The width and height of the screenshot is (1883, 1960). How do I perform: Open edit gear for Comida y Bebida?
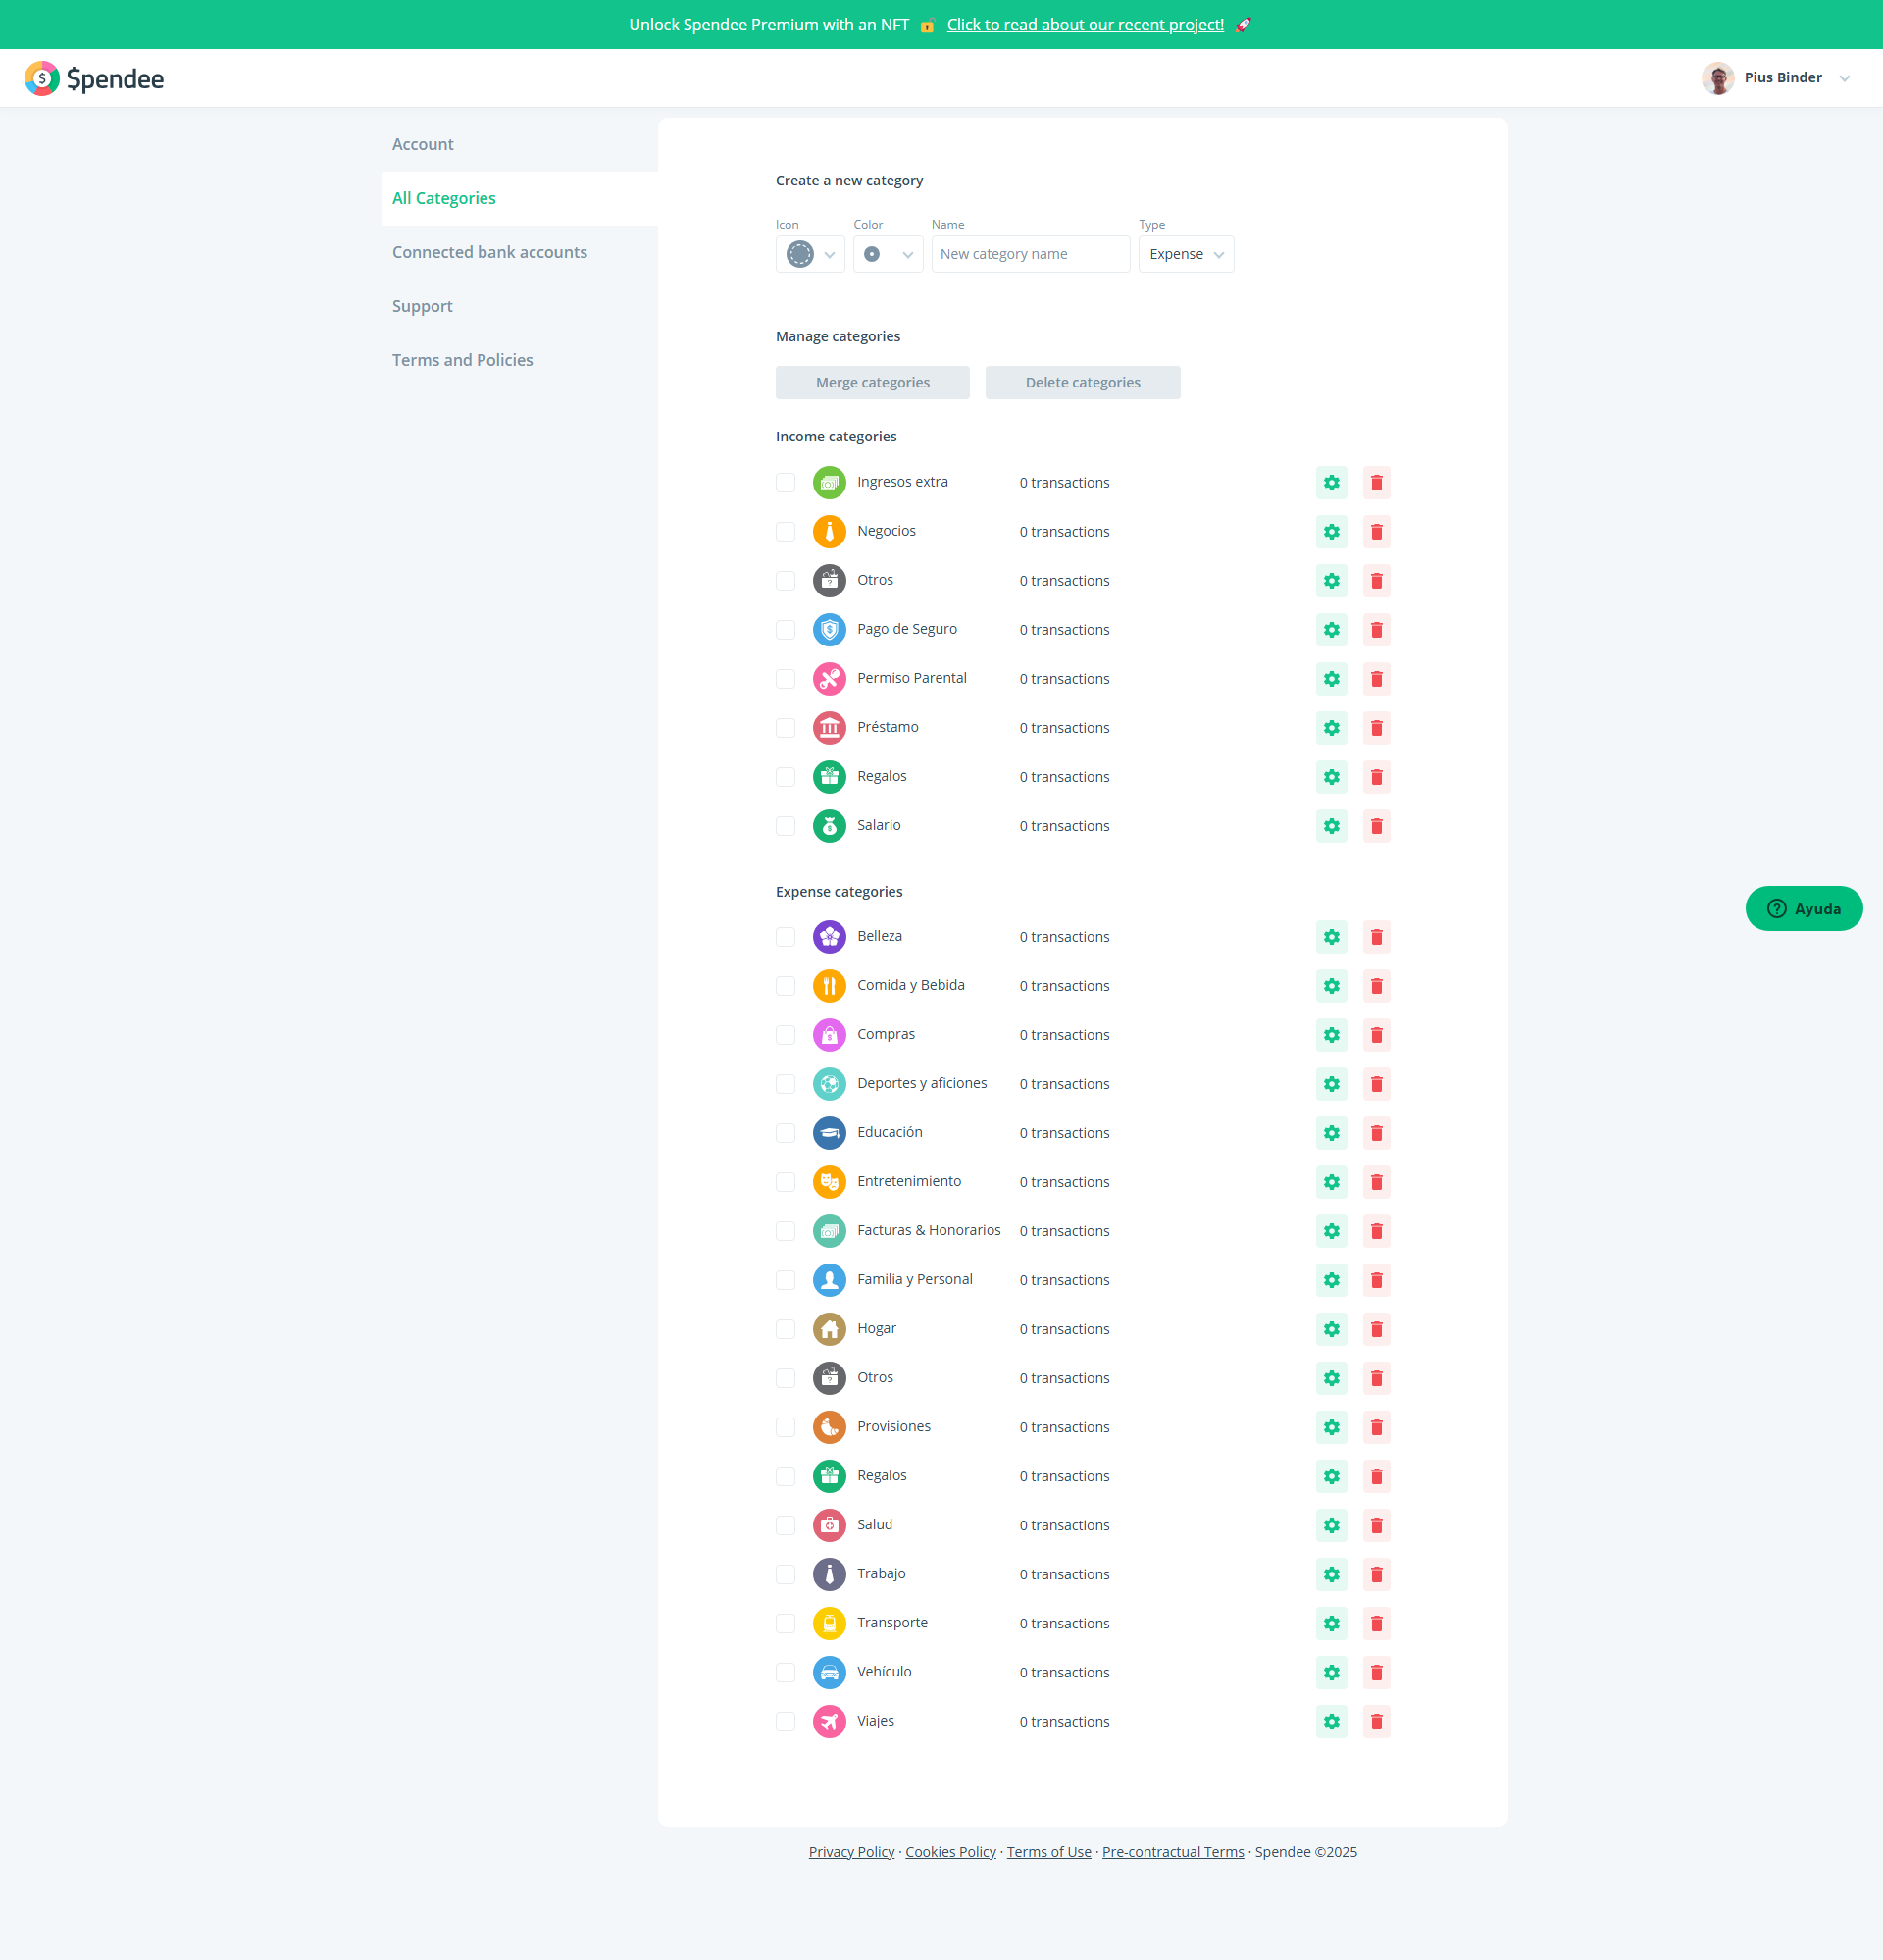1331,986
